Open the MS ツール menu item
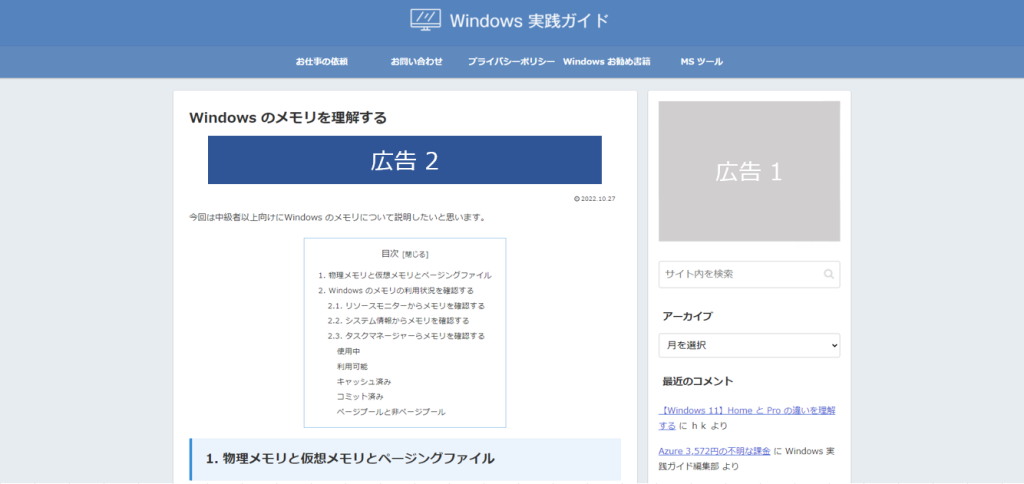 click(x=701, y=61)
